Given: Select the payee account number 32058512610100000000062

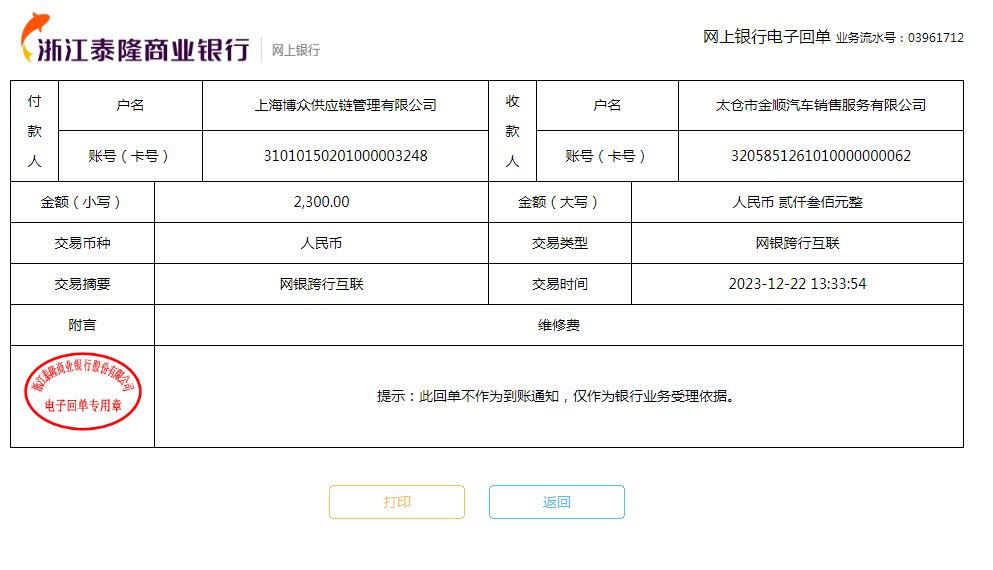Looking at the screenshot, I should click(x=821, y=156).
